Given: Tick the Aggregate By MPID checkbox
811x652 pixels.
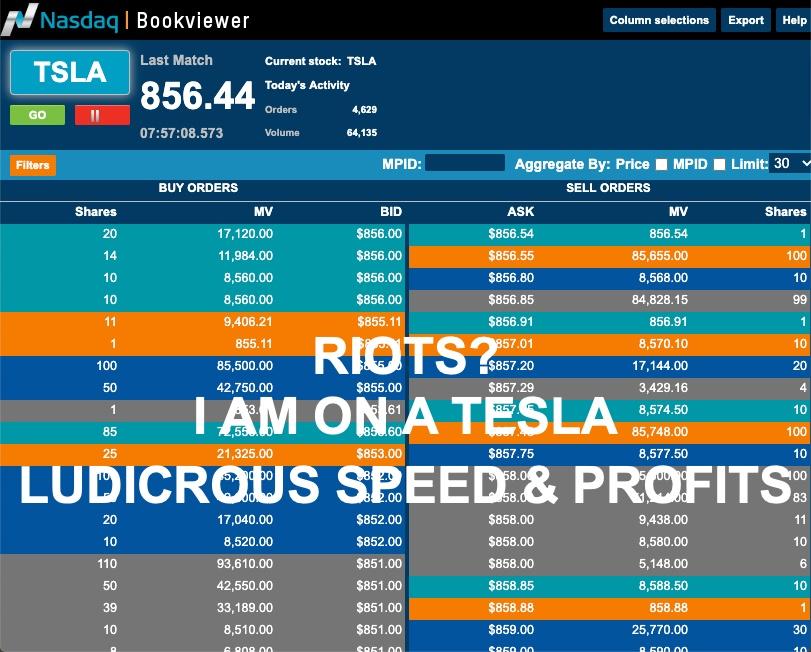Looking at the screenshot, I should [x=719, y=165].
